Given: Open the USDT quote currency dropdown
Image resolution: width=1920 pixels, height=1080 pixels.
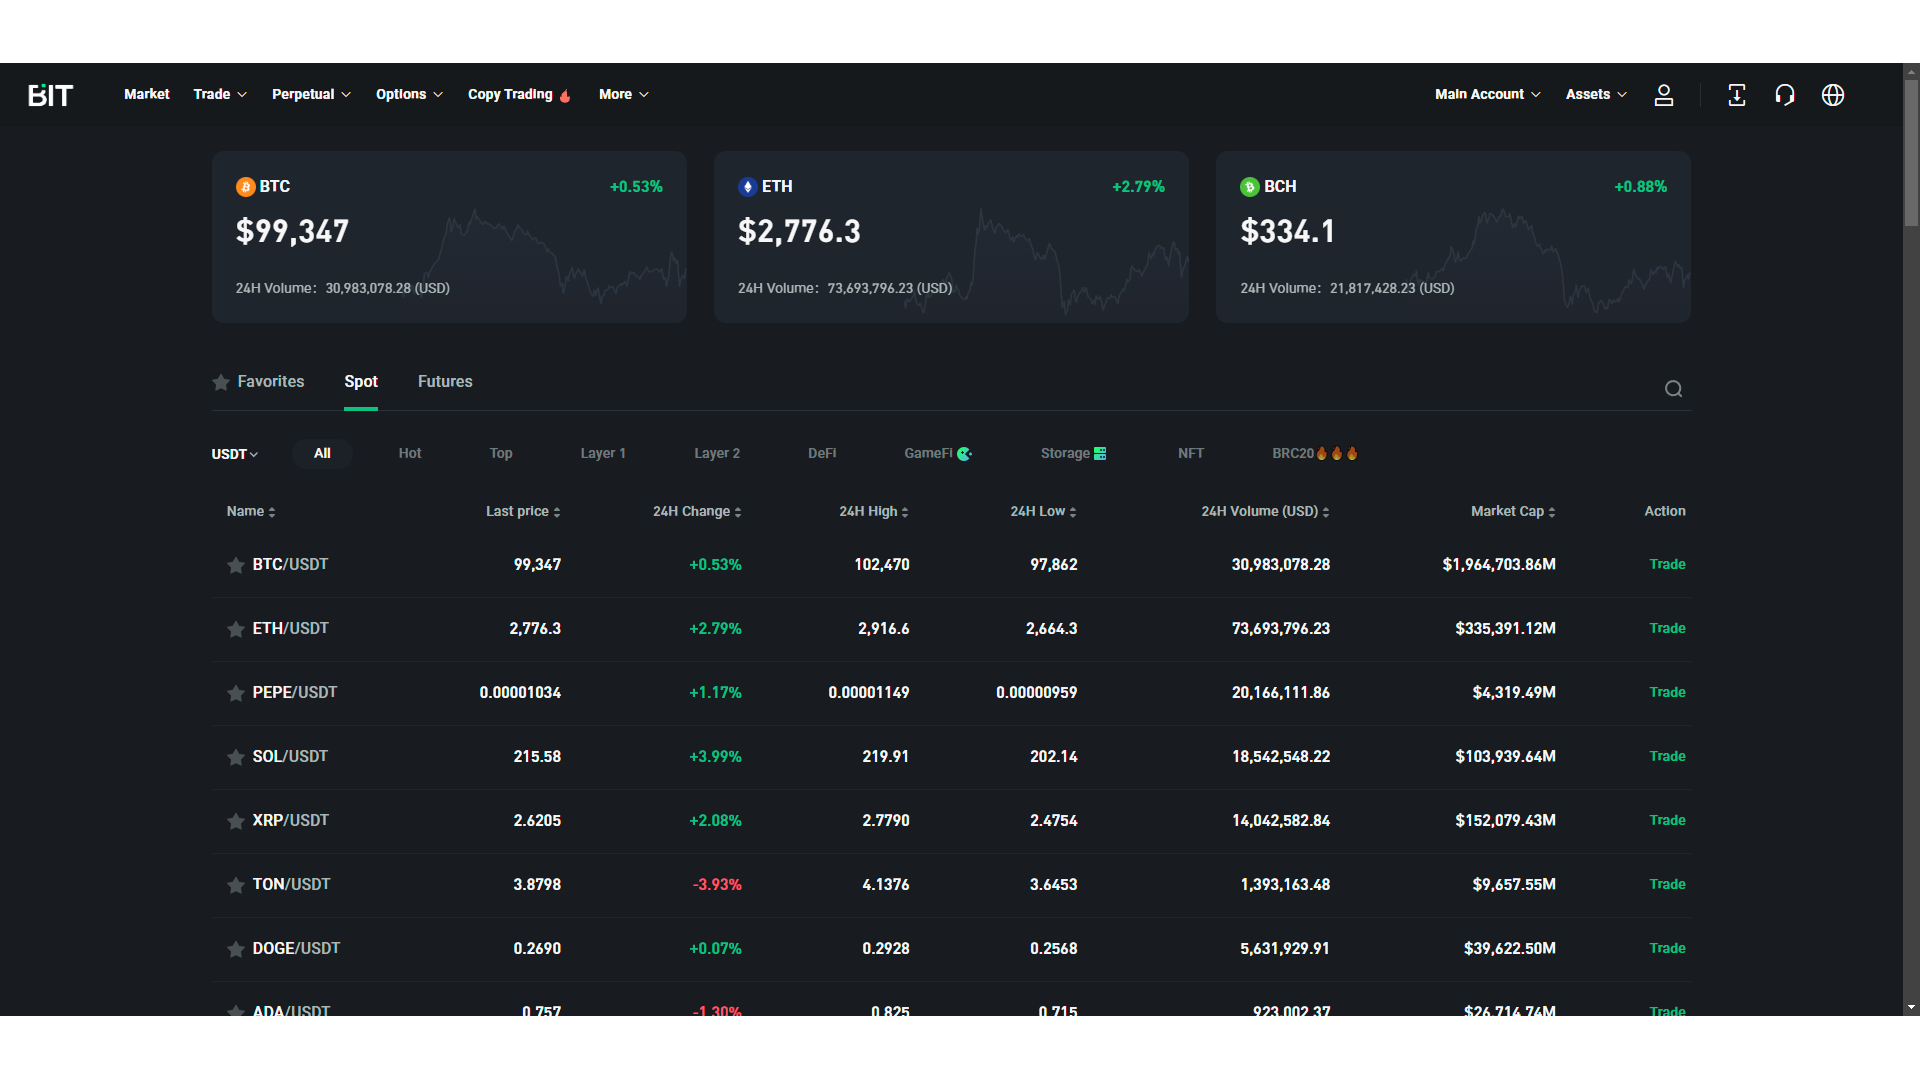Looking at the screenshot, I should 235,454.
